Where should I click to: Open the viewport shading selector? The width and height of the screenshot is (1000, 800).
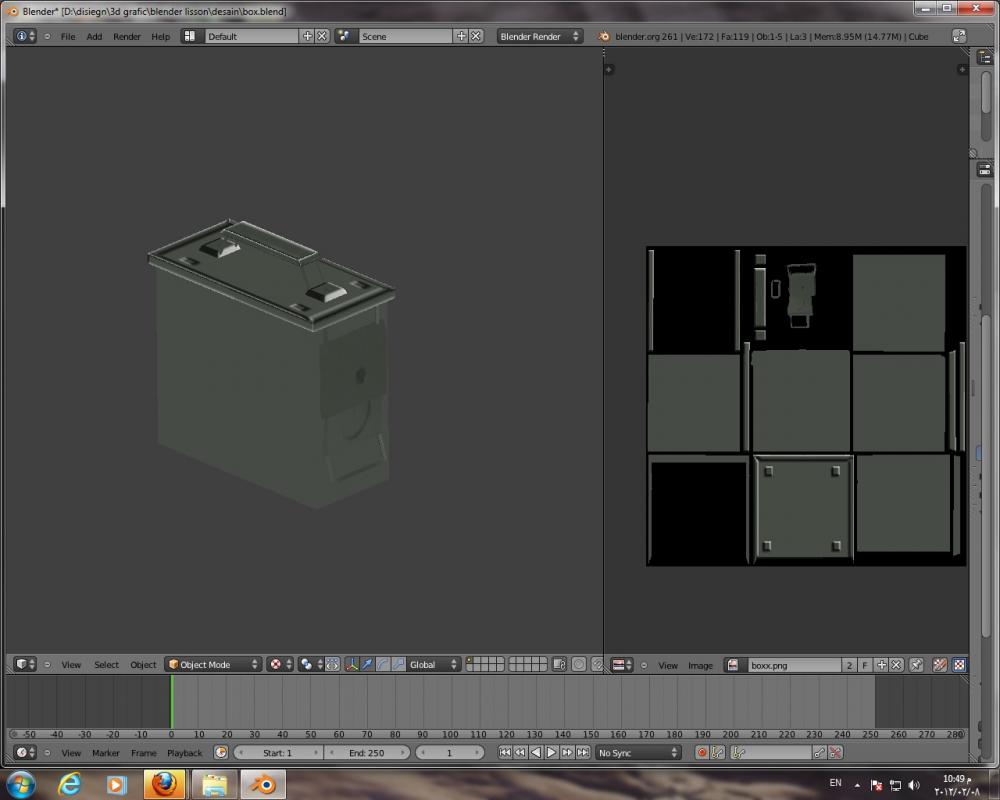coord(280,664)
